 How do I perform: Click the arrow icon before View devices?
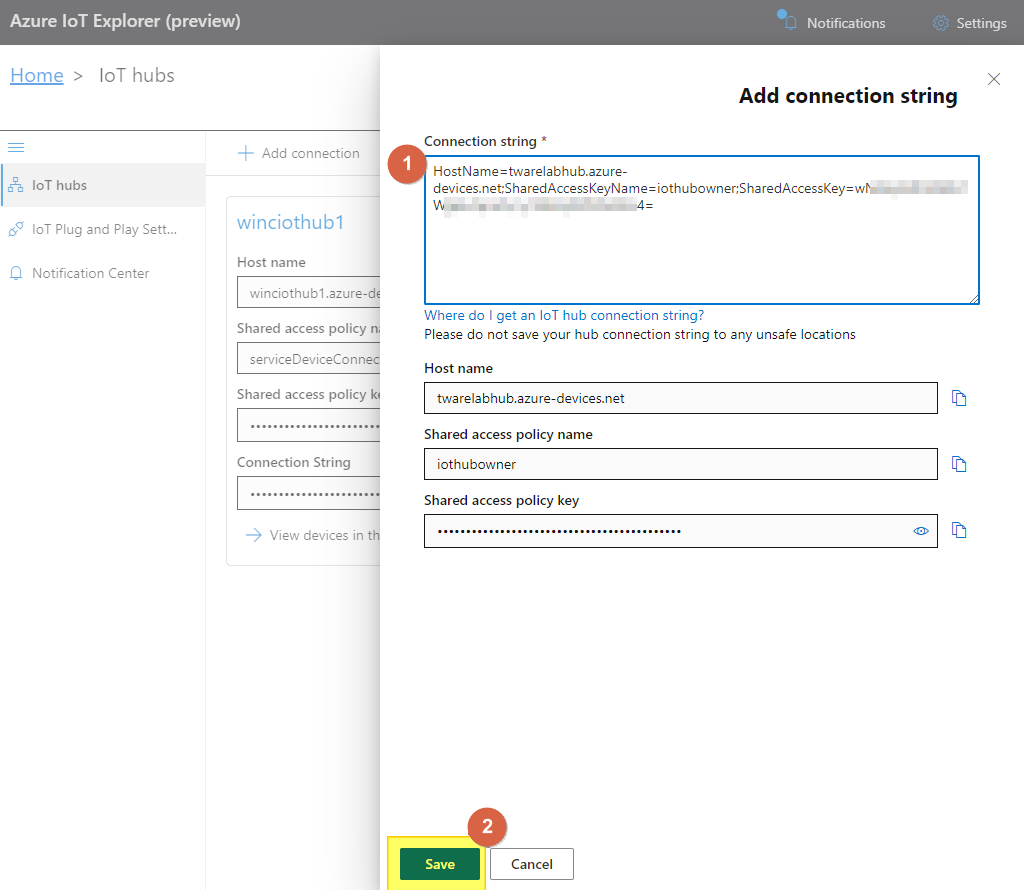pyautogui.click(x=253, y=535)
